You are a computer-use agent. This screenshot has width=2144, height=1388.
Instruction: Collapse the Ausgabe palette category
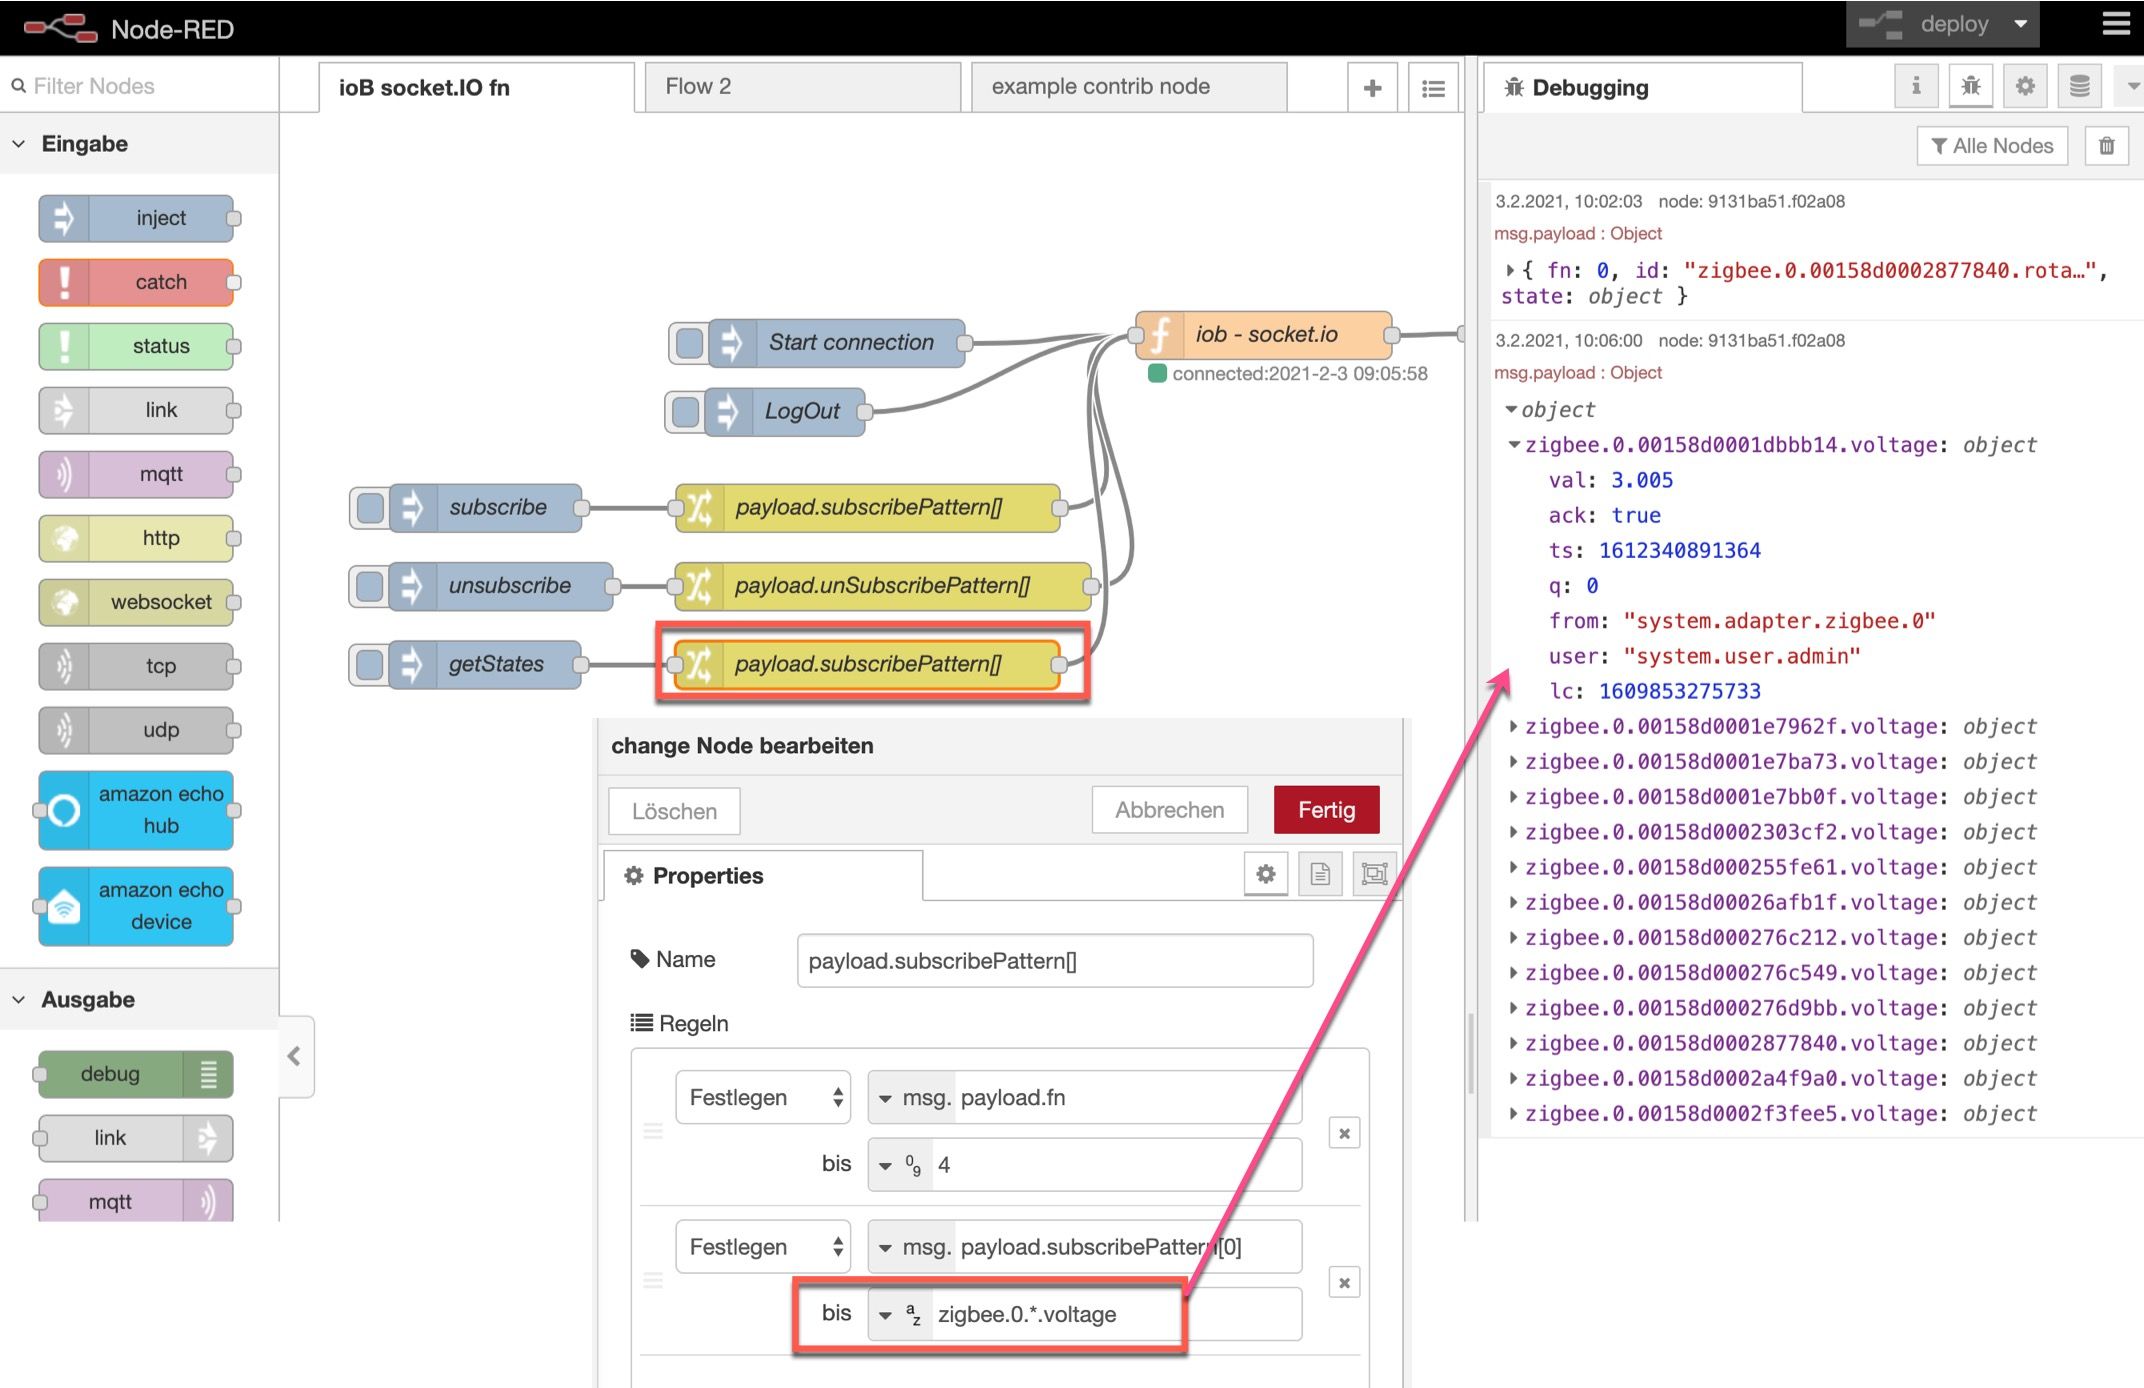click(x=138, y=1000)
